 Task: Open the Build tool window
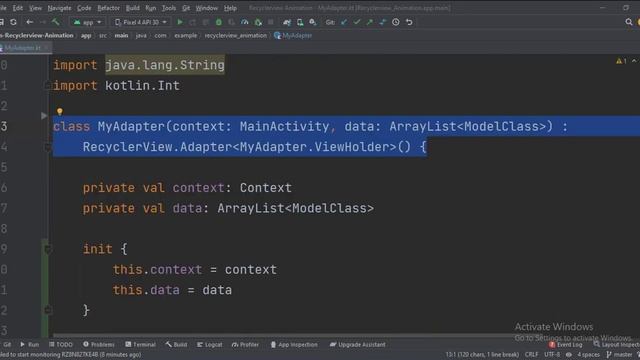pos(176,344)
